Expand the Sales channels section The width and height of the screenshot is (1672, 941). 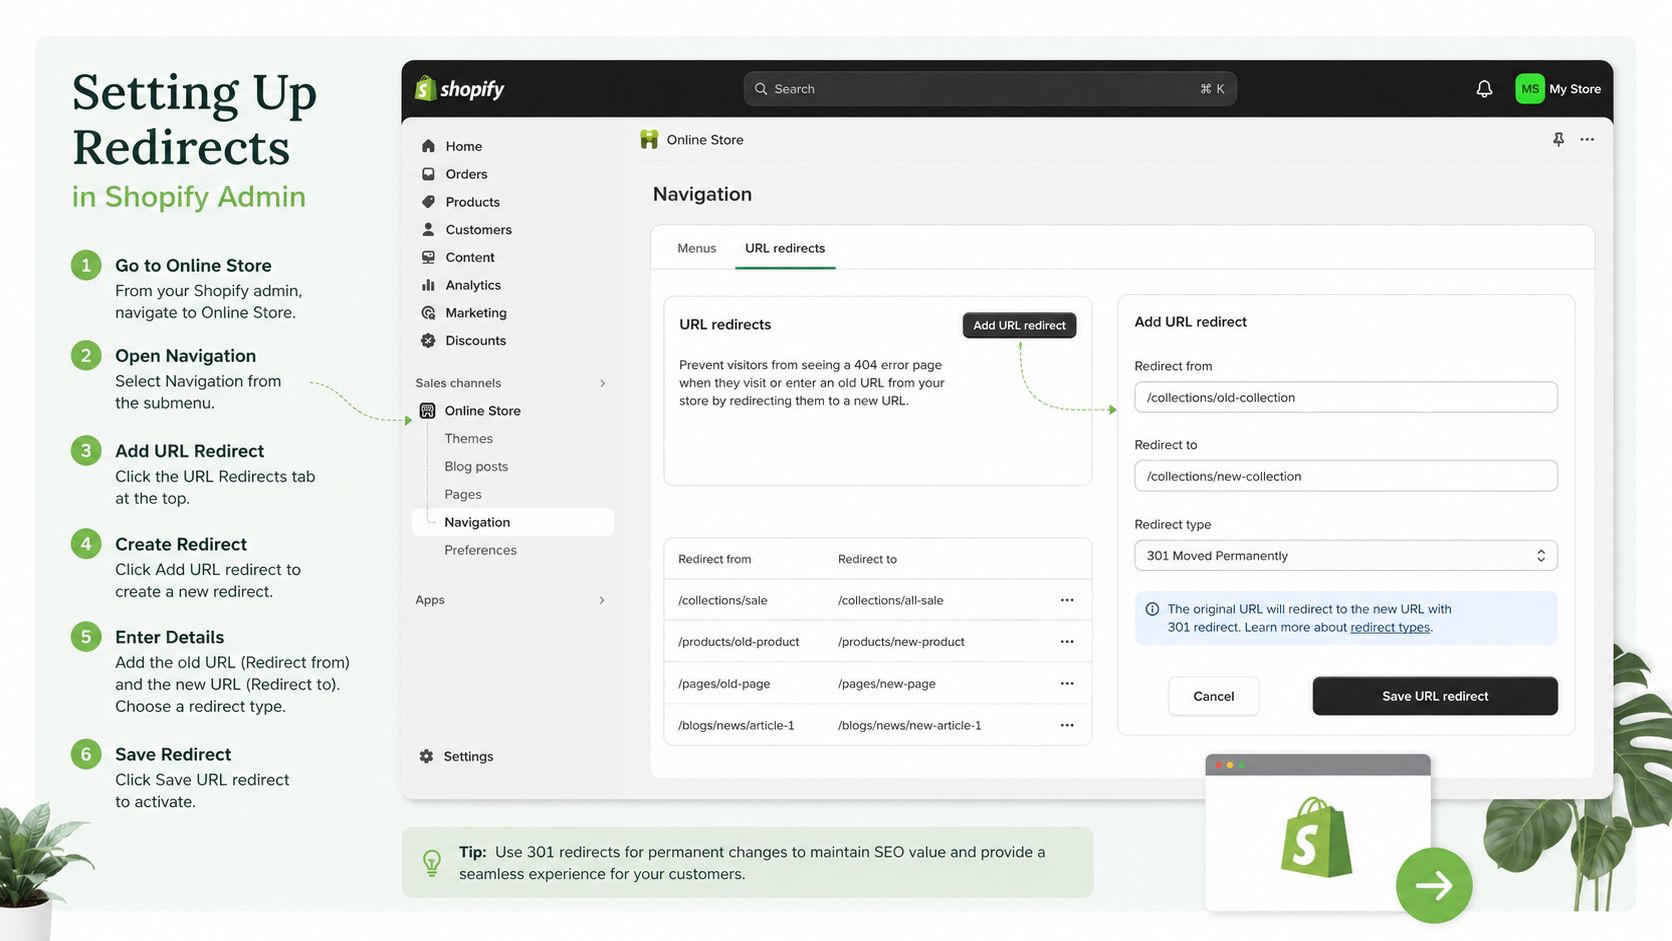coord(602,383)
